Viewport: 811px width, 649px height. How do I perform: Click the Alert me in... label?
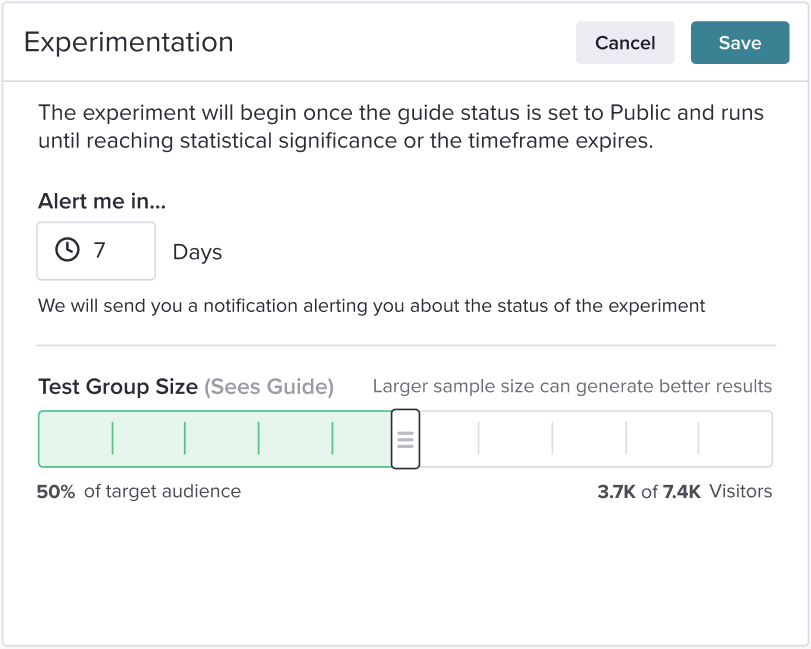tap(102, 201)
